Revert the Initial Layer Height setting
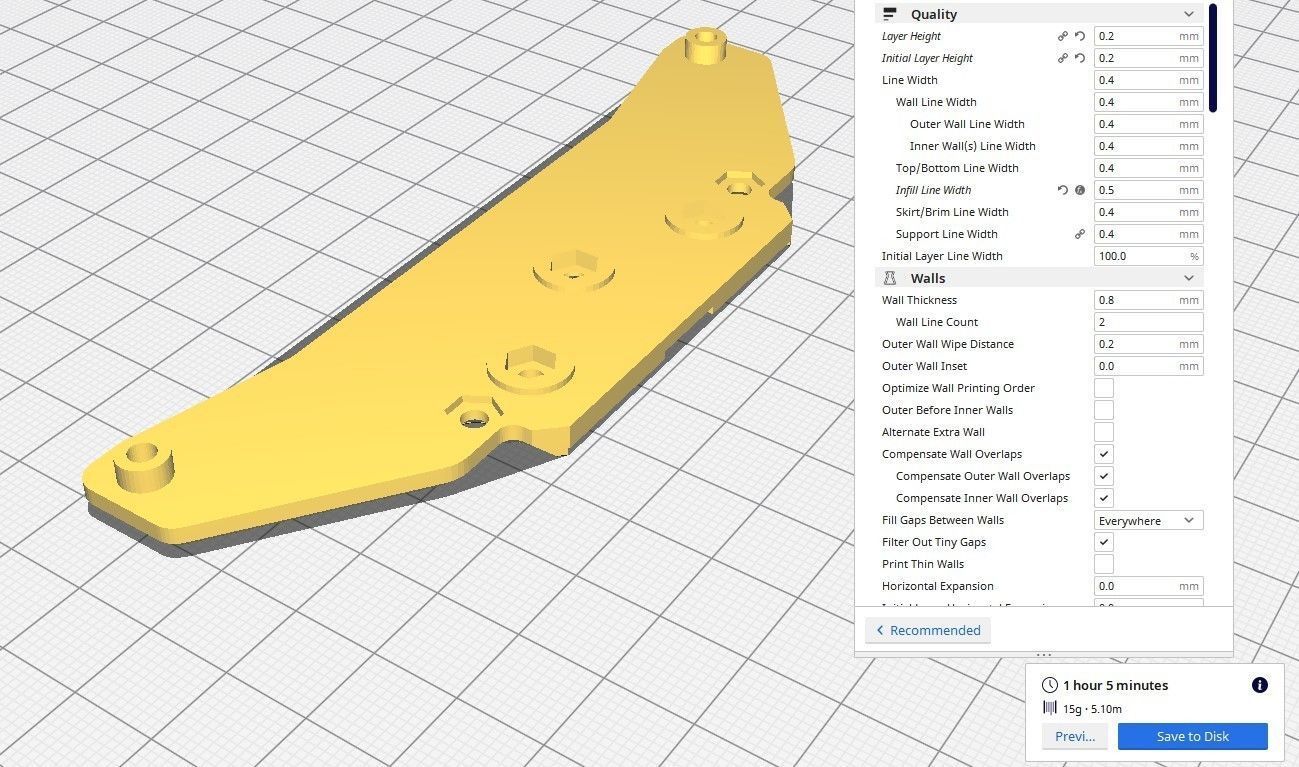Screen dimensions: 1299x767 point(1080,58)
